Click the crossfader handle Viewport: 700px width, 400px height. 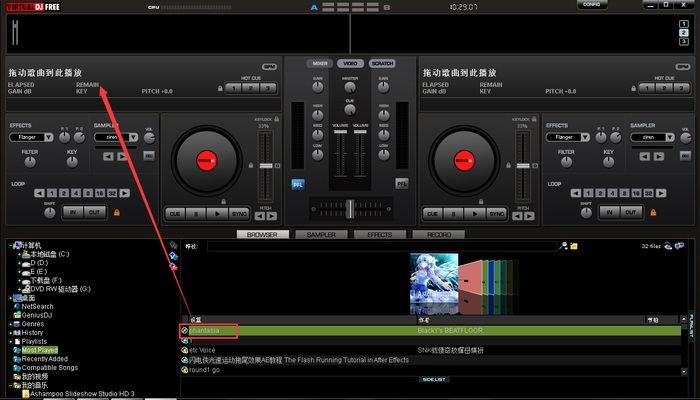pyautogui.click(x=349, y=206)
